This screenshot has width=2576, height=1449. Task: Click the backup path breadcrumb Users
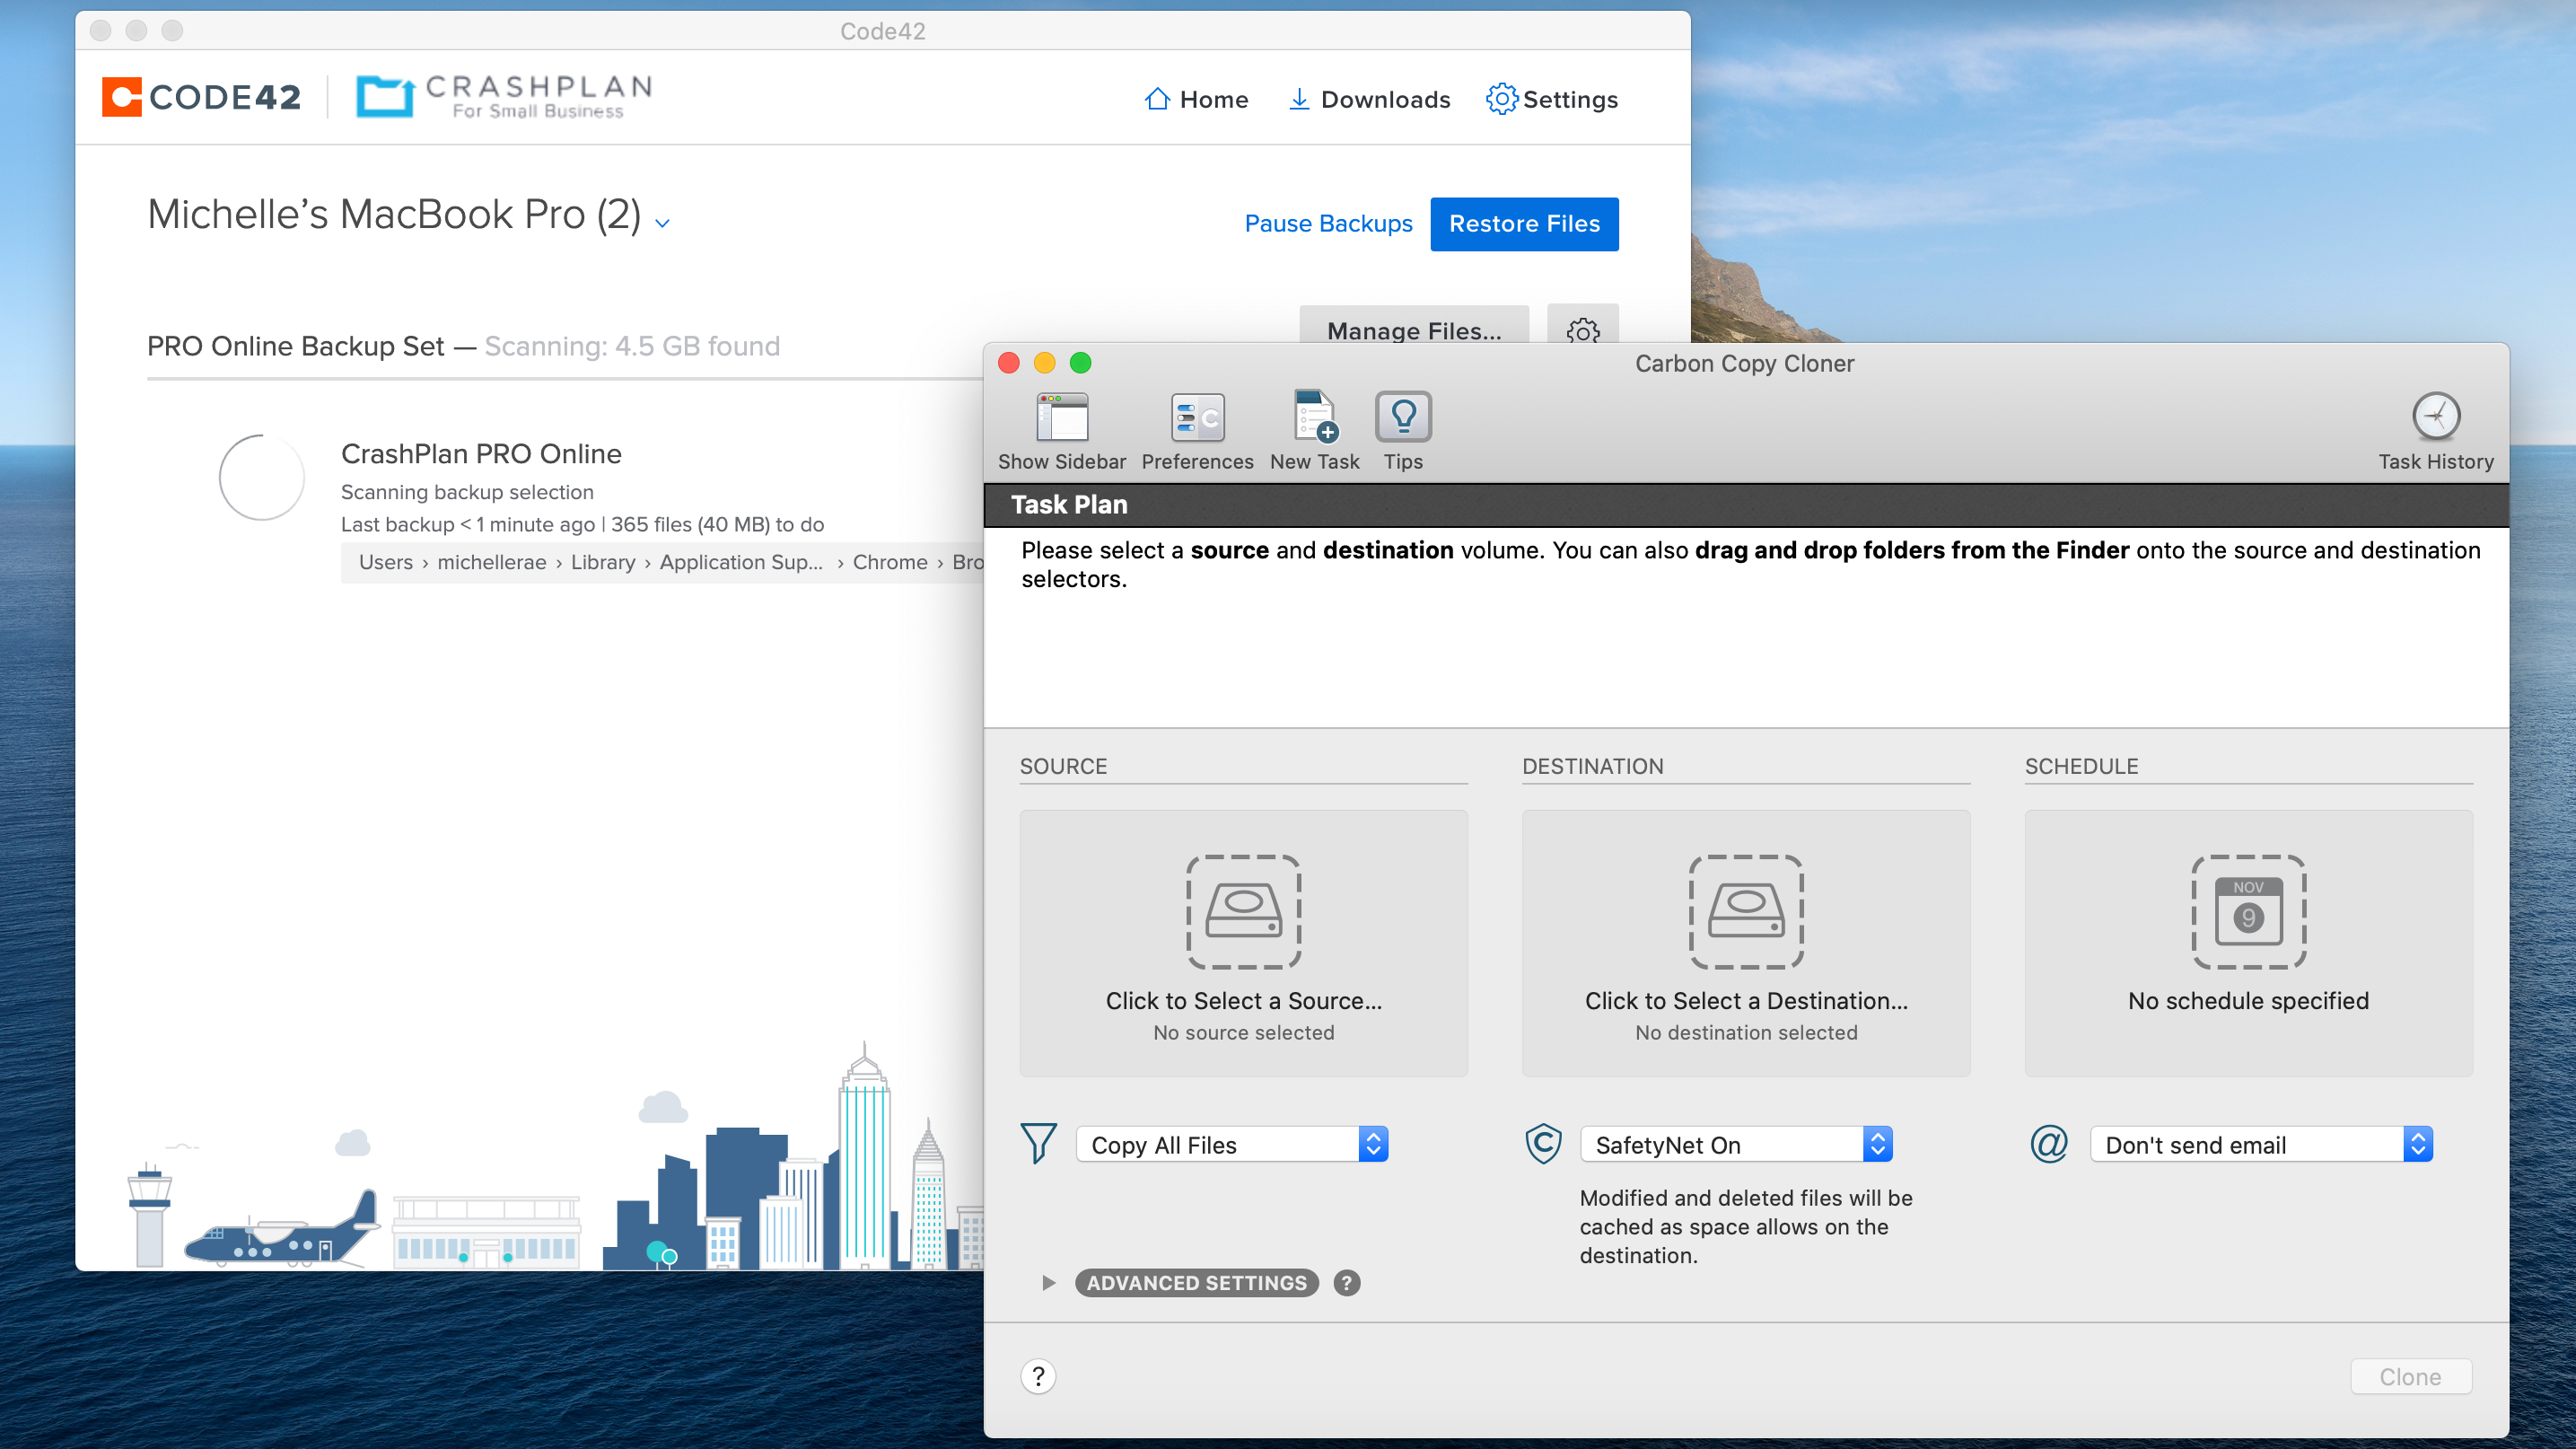(386, 562)
